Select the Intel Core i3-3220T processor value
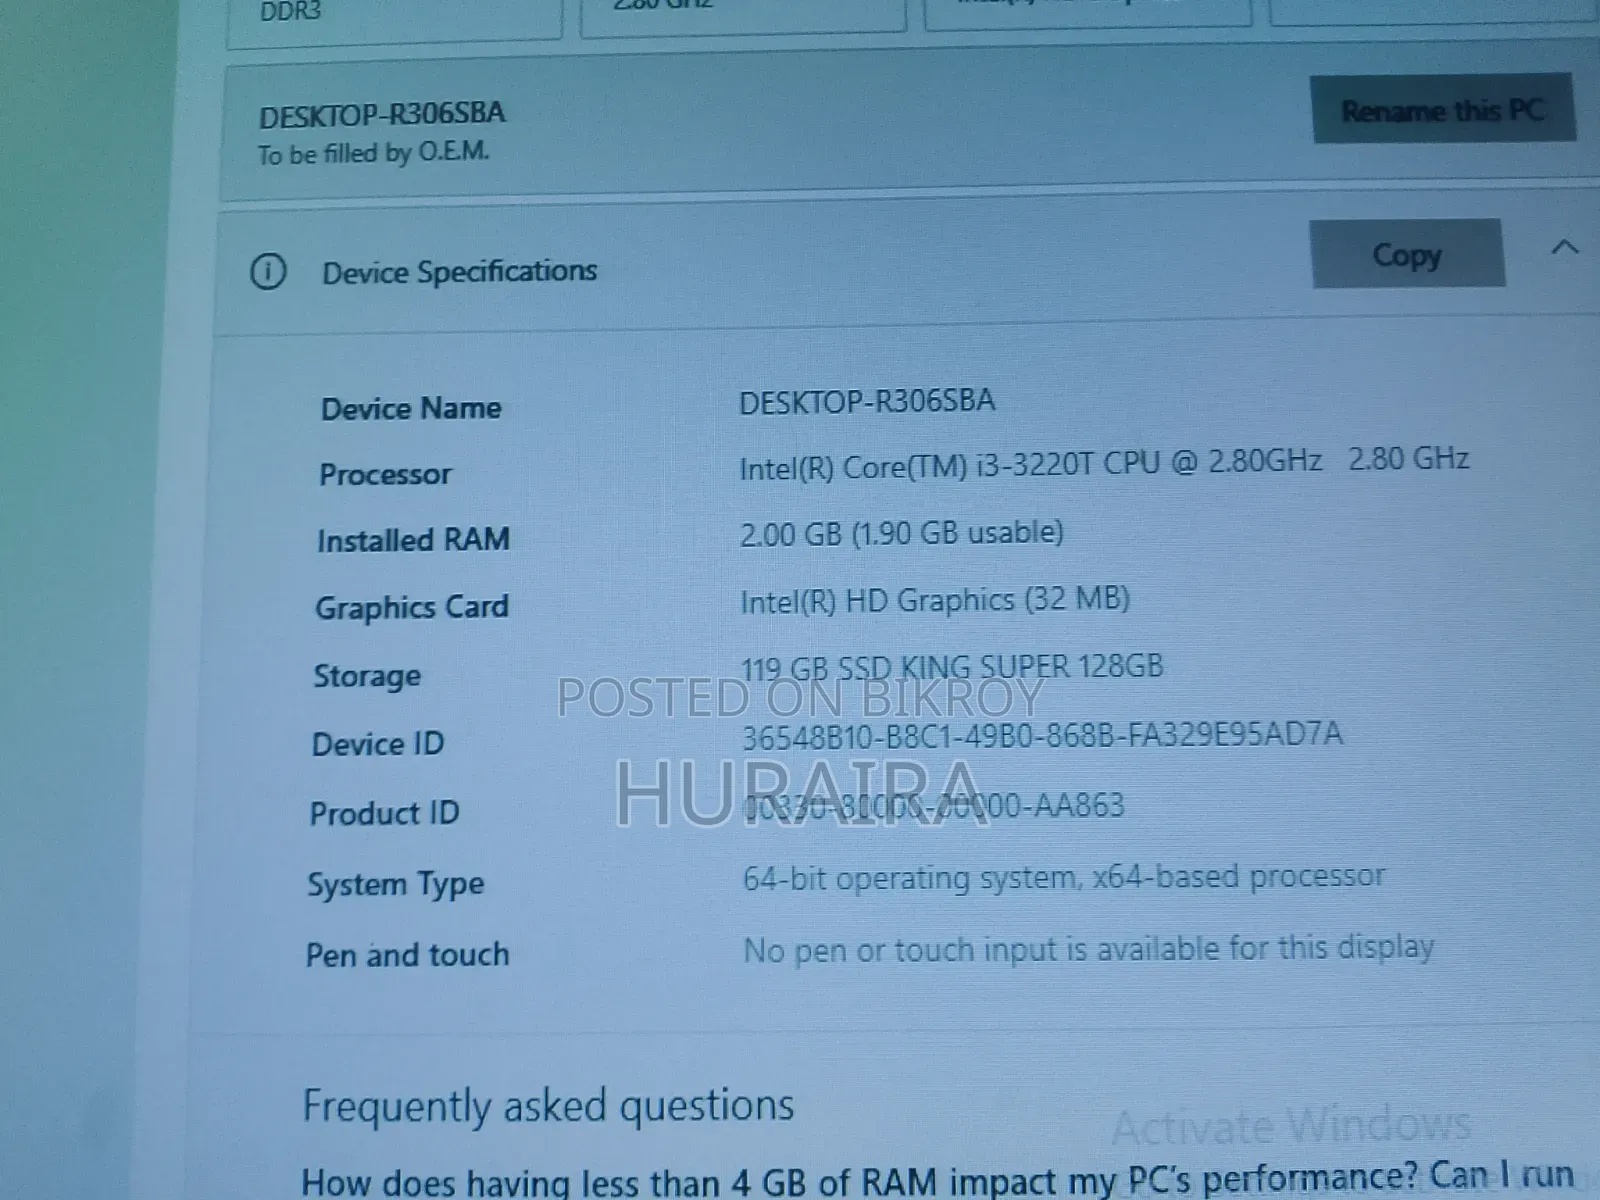Viewport: 1600px width, 1200px height. coord(1104,463)
